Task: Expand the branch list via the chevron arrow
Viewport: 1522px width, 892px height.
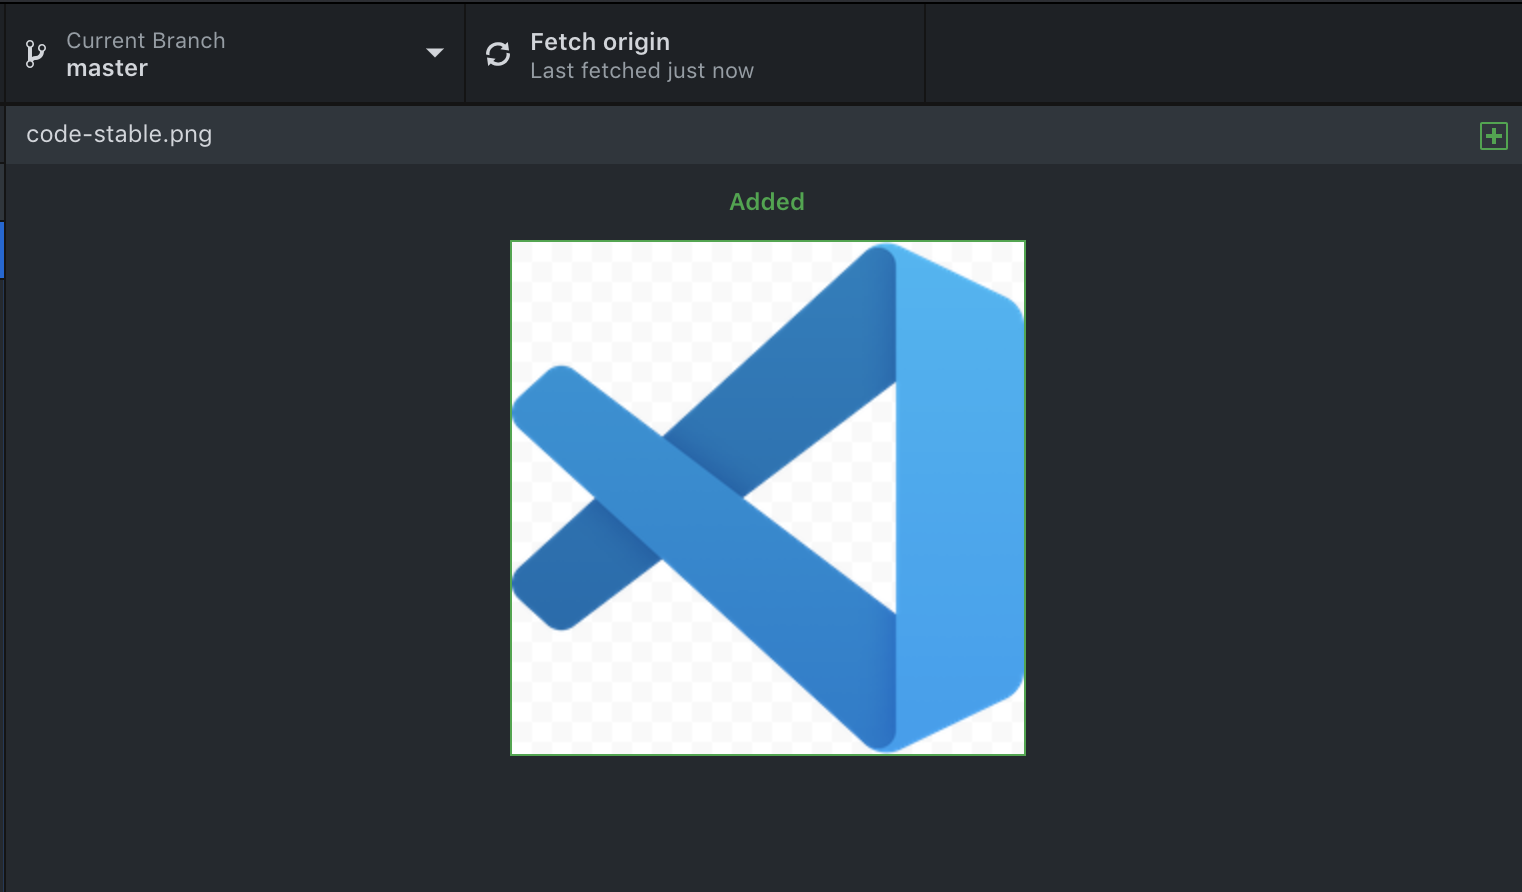Action: [434, 53]
